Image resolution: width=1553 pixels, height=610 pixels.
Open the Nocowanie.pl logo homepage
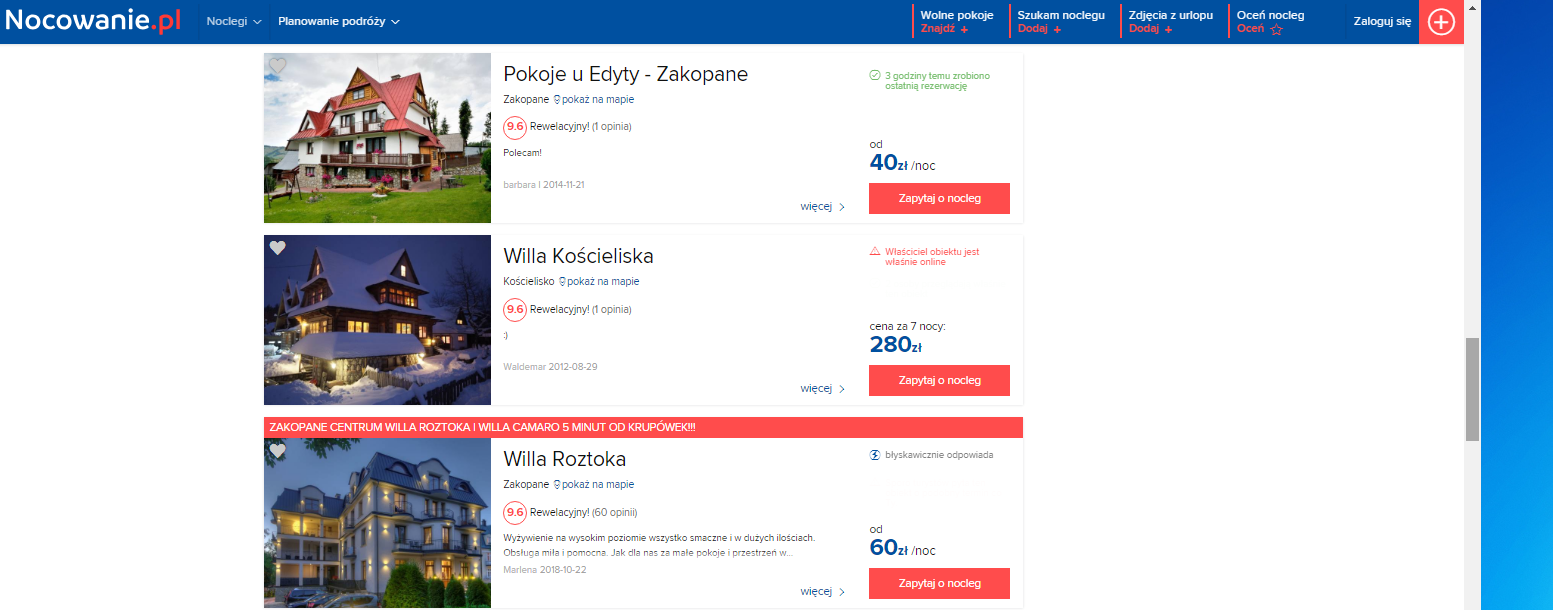(x=94, y=20)
